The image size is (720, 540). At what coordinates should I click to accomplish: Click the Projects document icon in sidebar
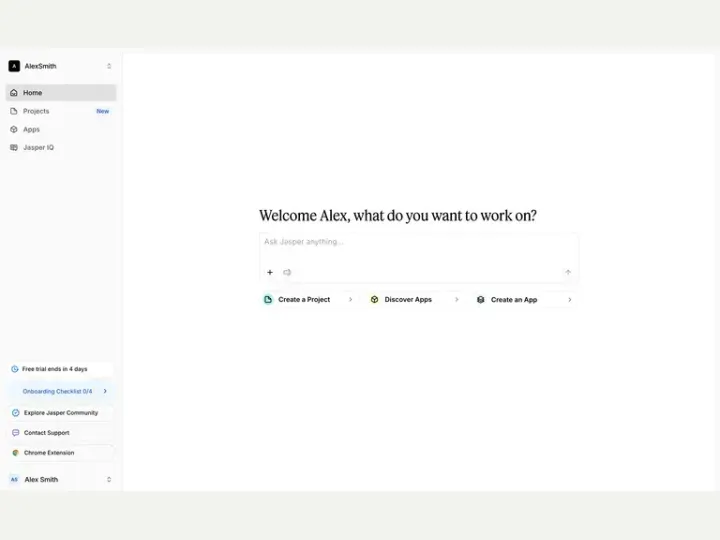point(14,111)
